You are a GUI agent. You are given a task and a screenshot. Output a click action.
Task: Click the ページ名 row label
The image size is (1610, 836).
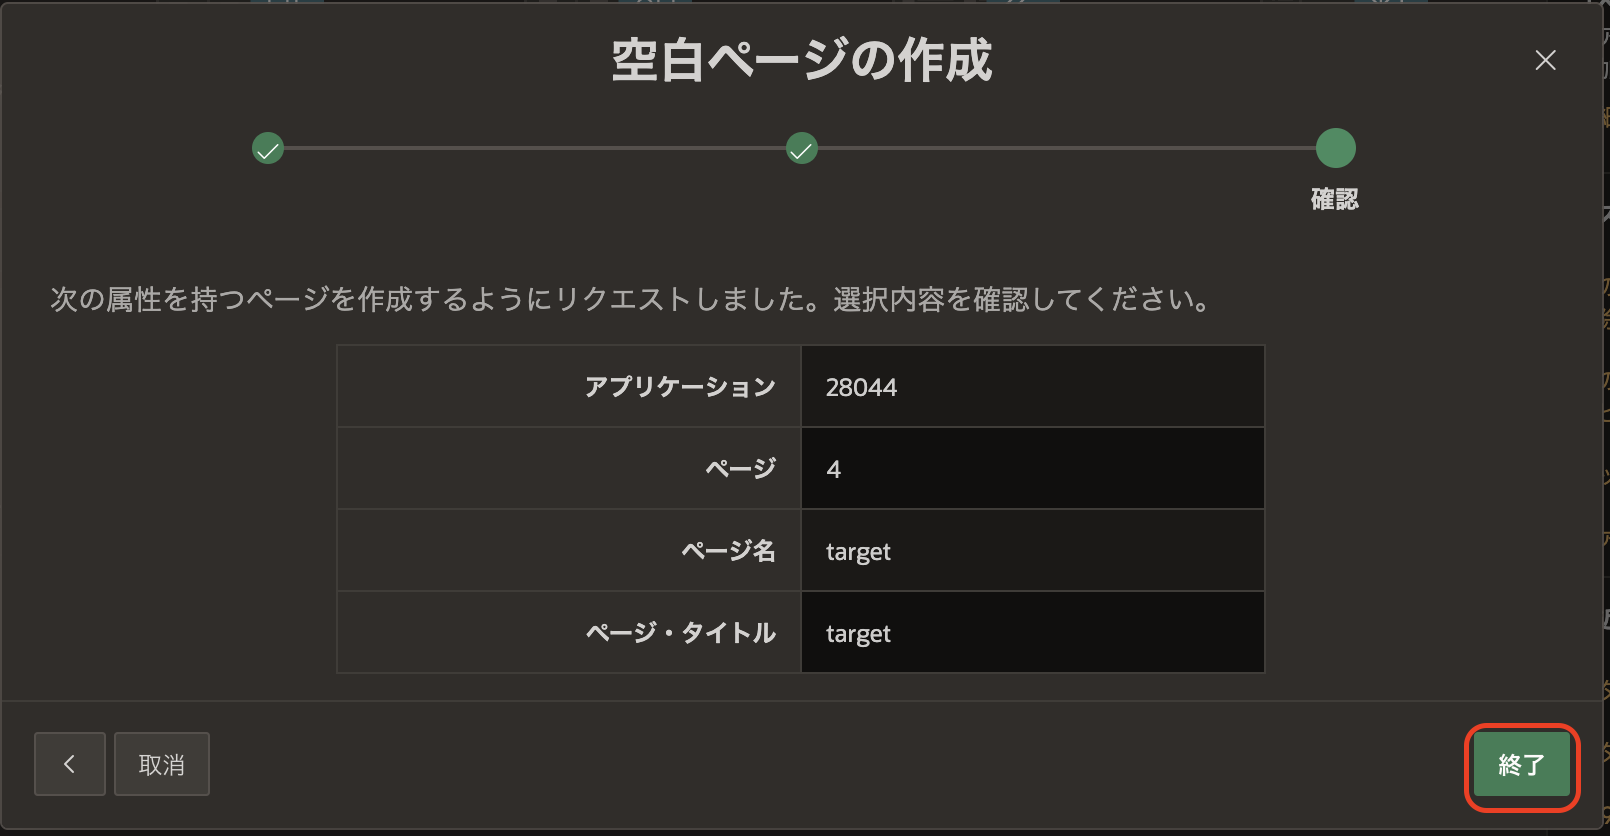click(x=729, y=551)
